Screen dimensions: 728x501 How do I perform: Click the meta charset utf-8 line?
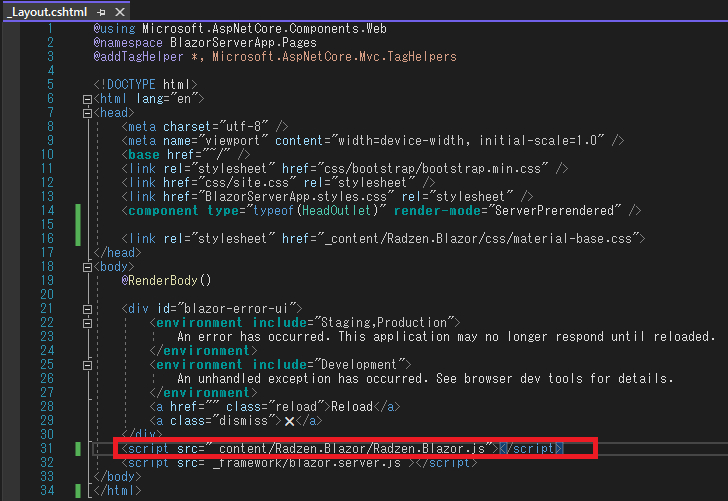click(x=205, y=127)
